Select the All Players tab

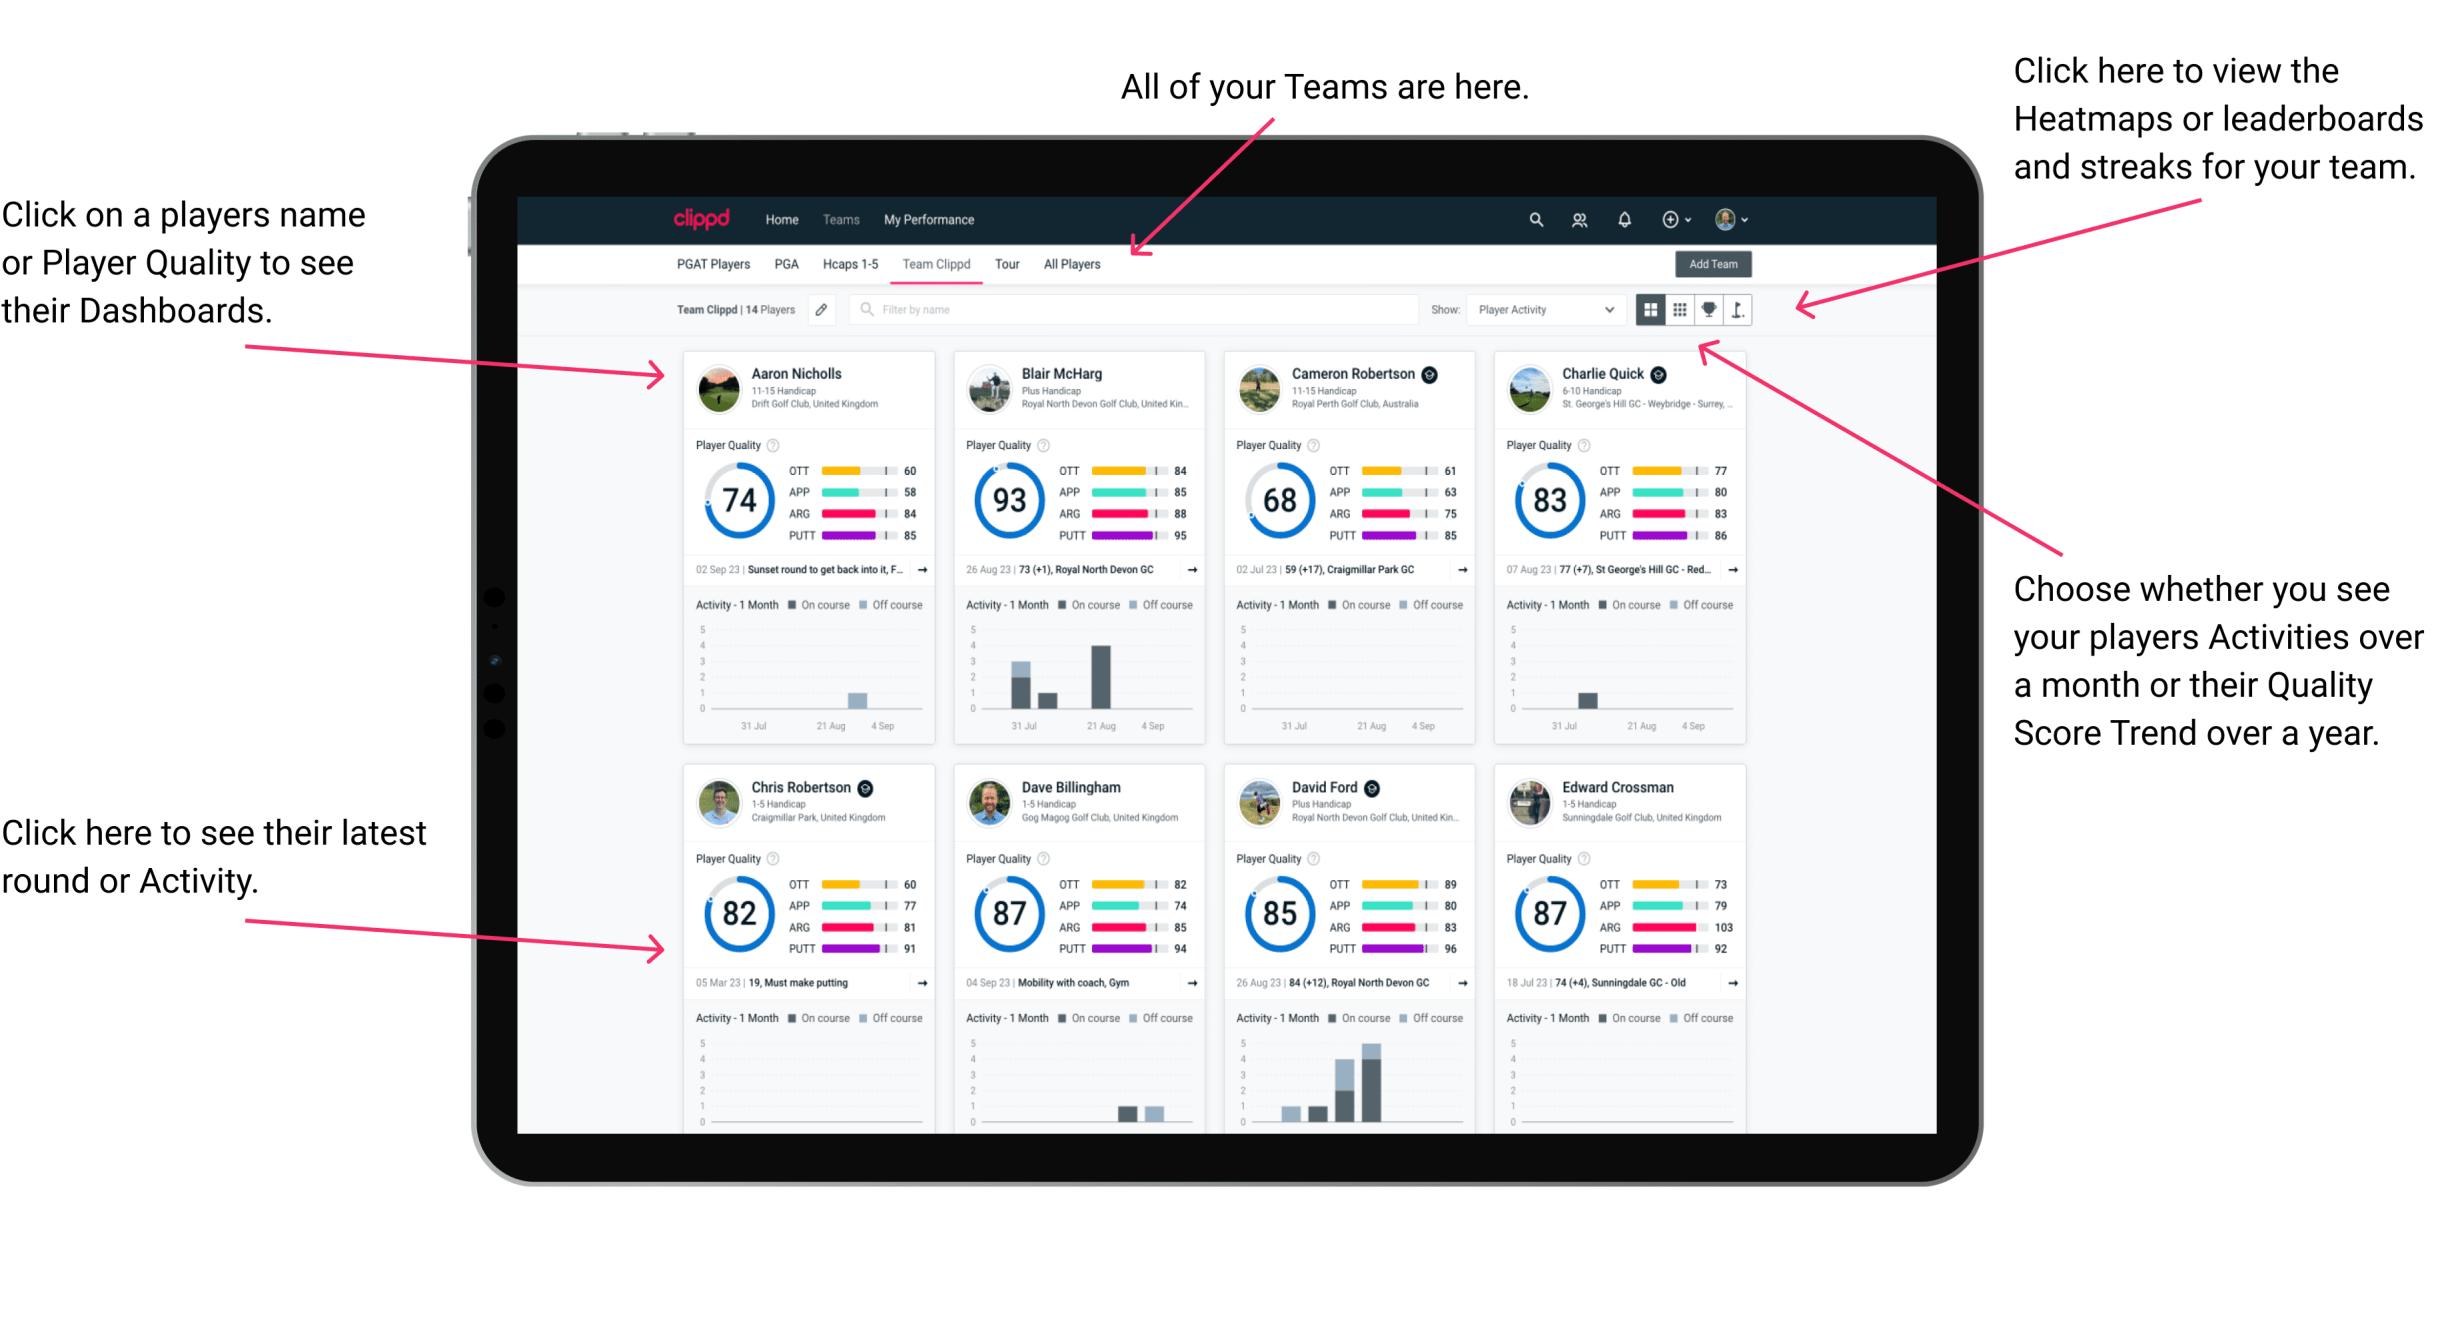point(1072,265)
